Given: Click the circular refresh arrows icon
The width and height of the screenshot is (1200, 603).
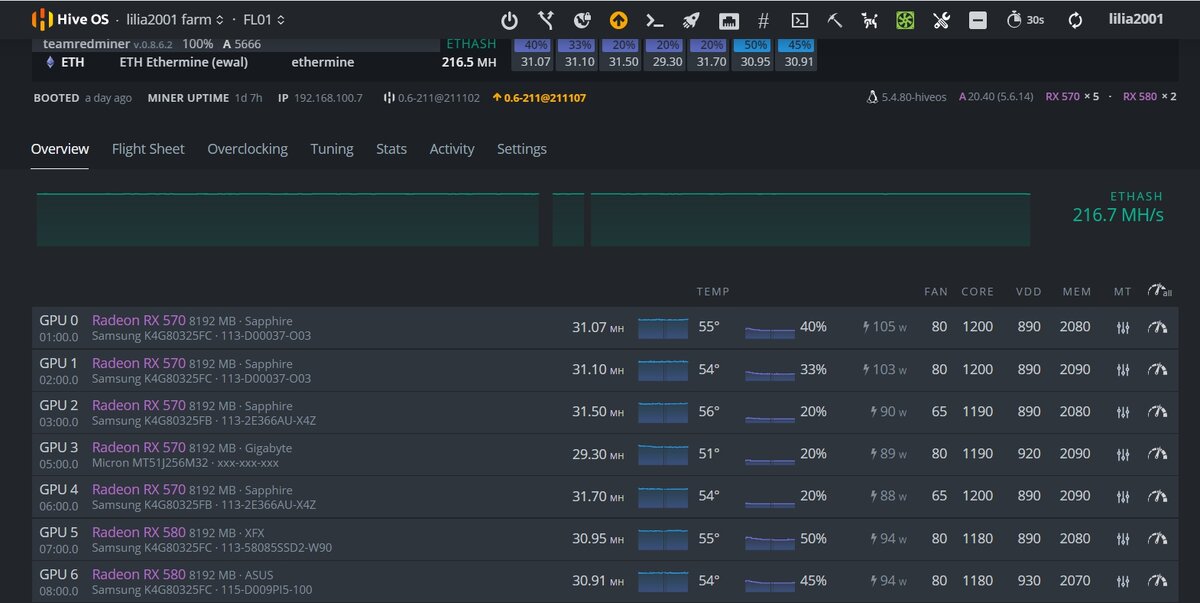Looking at the screenshot, I should click(x=1076, y=19).
